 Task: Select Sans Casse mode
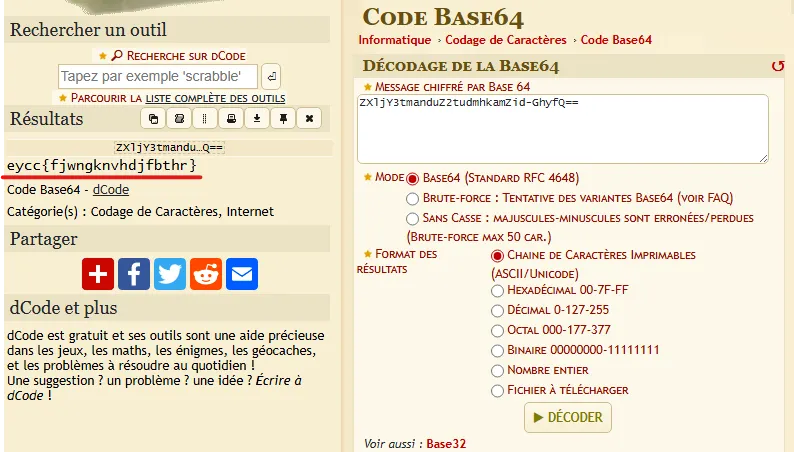tap(413, 219)
